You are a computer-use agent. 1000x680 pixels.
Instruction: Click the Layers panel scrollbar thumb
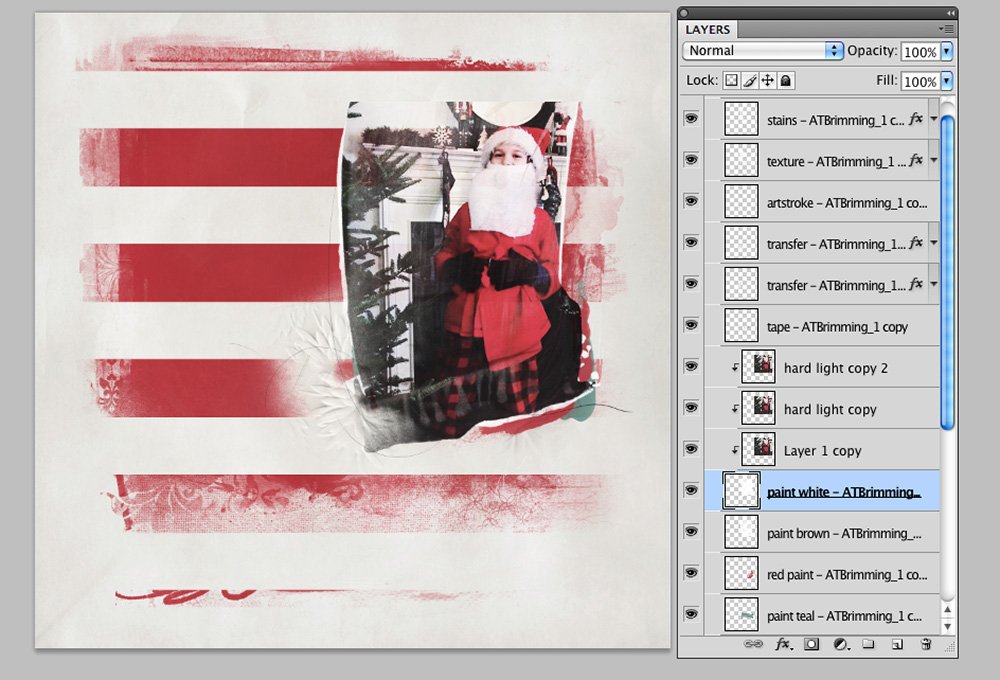click(x=948, y=272)
